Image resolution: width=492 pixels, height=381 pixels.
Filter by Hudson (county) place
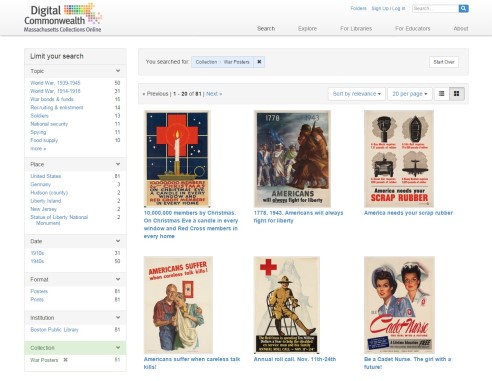[x=49, y=193]
